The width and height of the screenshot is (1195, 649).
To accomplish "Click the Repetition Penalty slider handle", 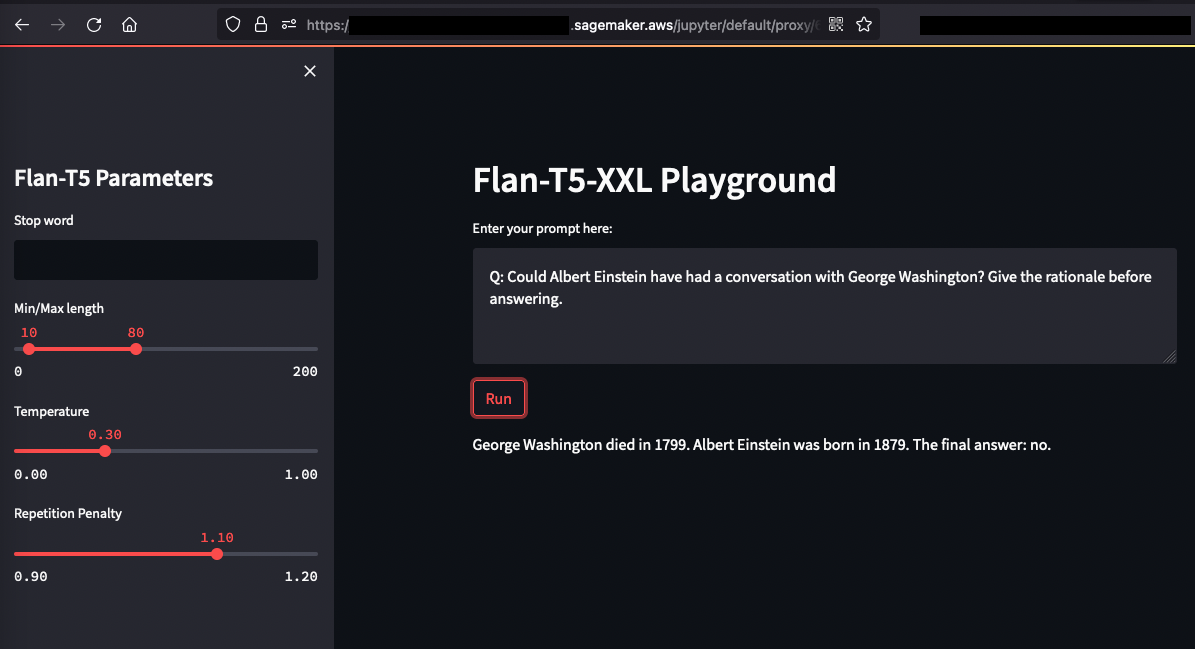I will 217,554.
